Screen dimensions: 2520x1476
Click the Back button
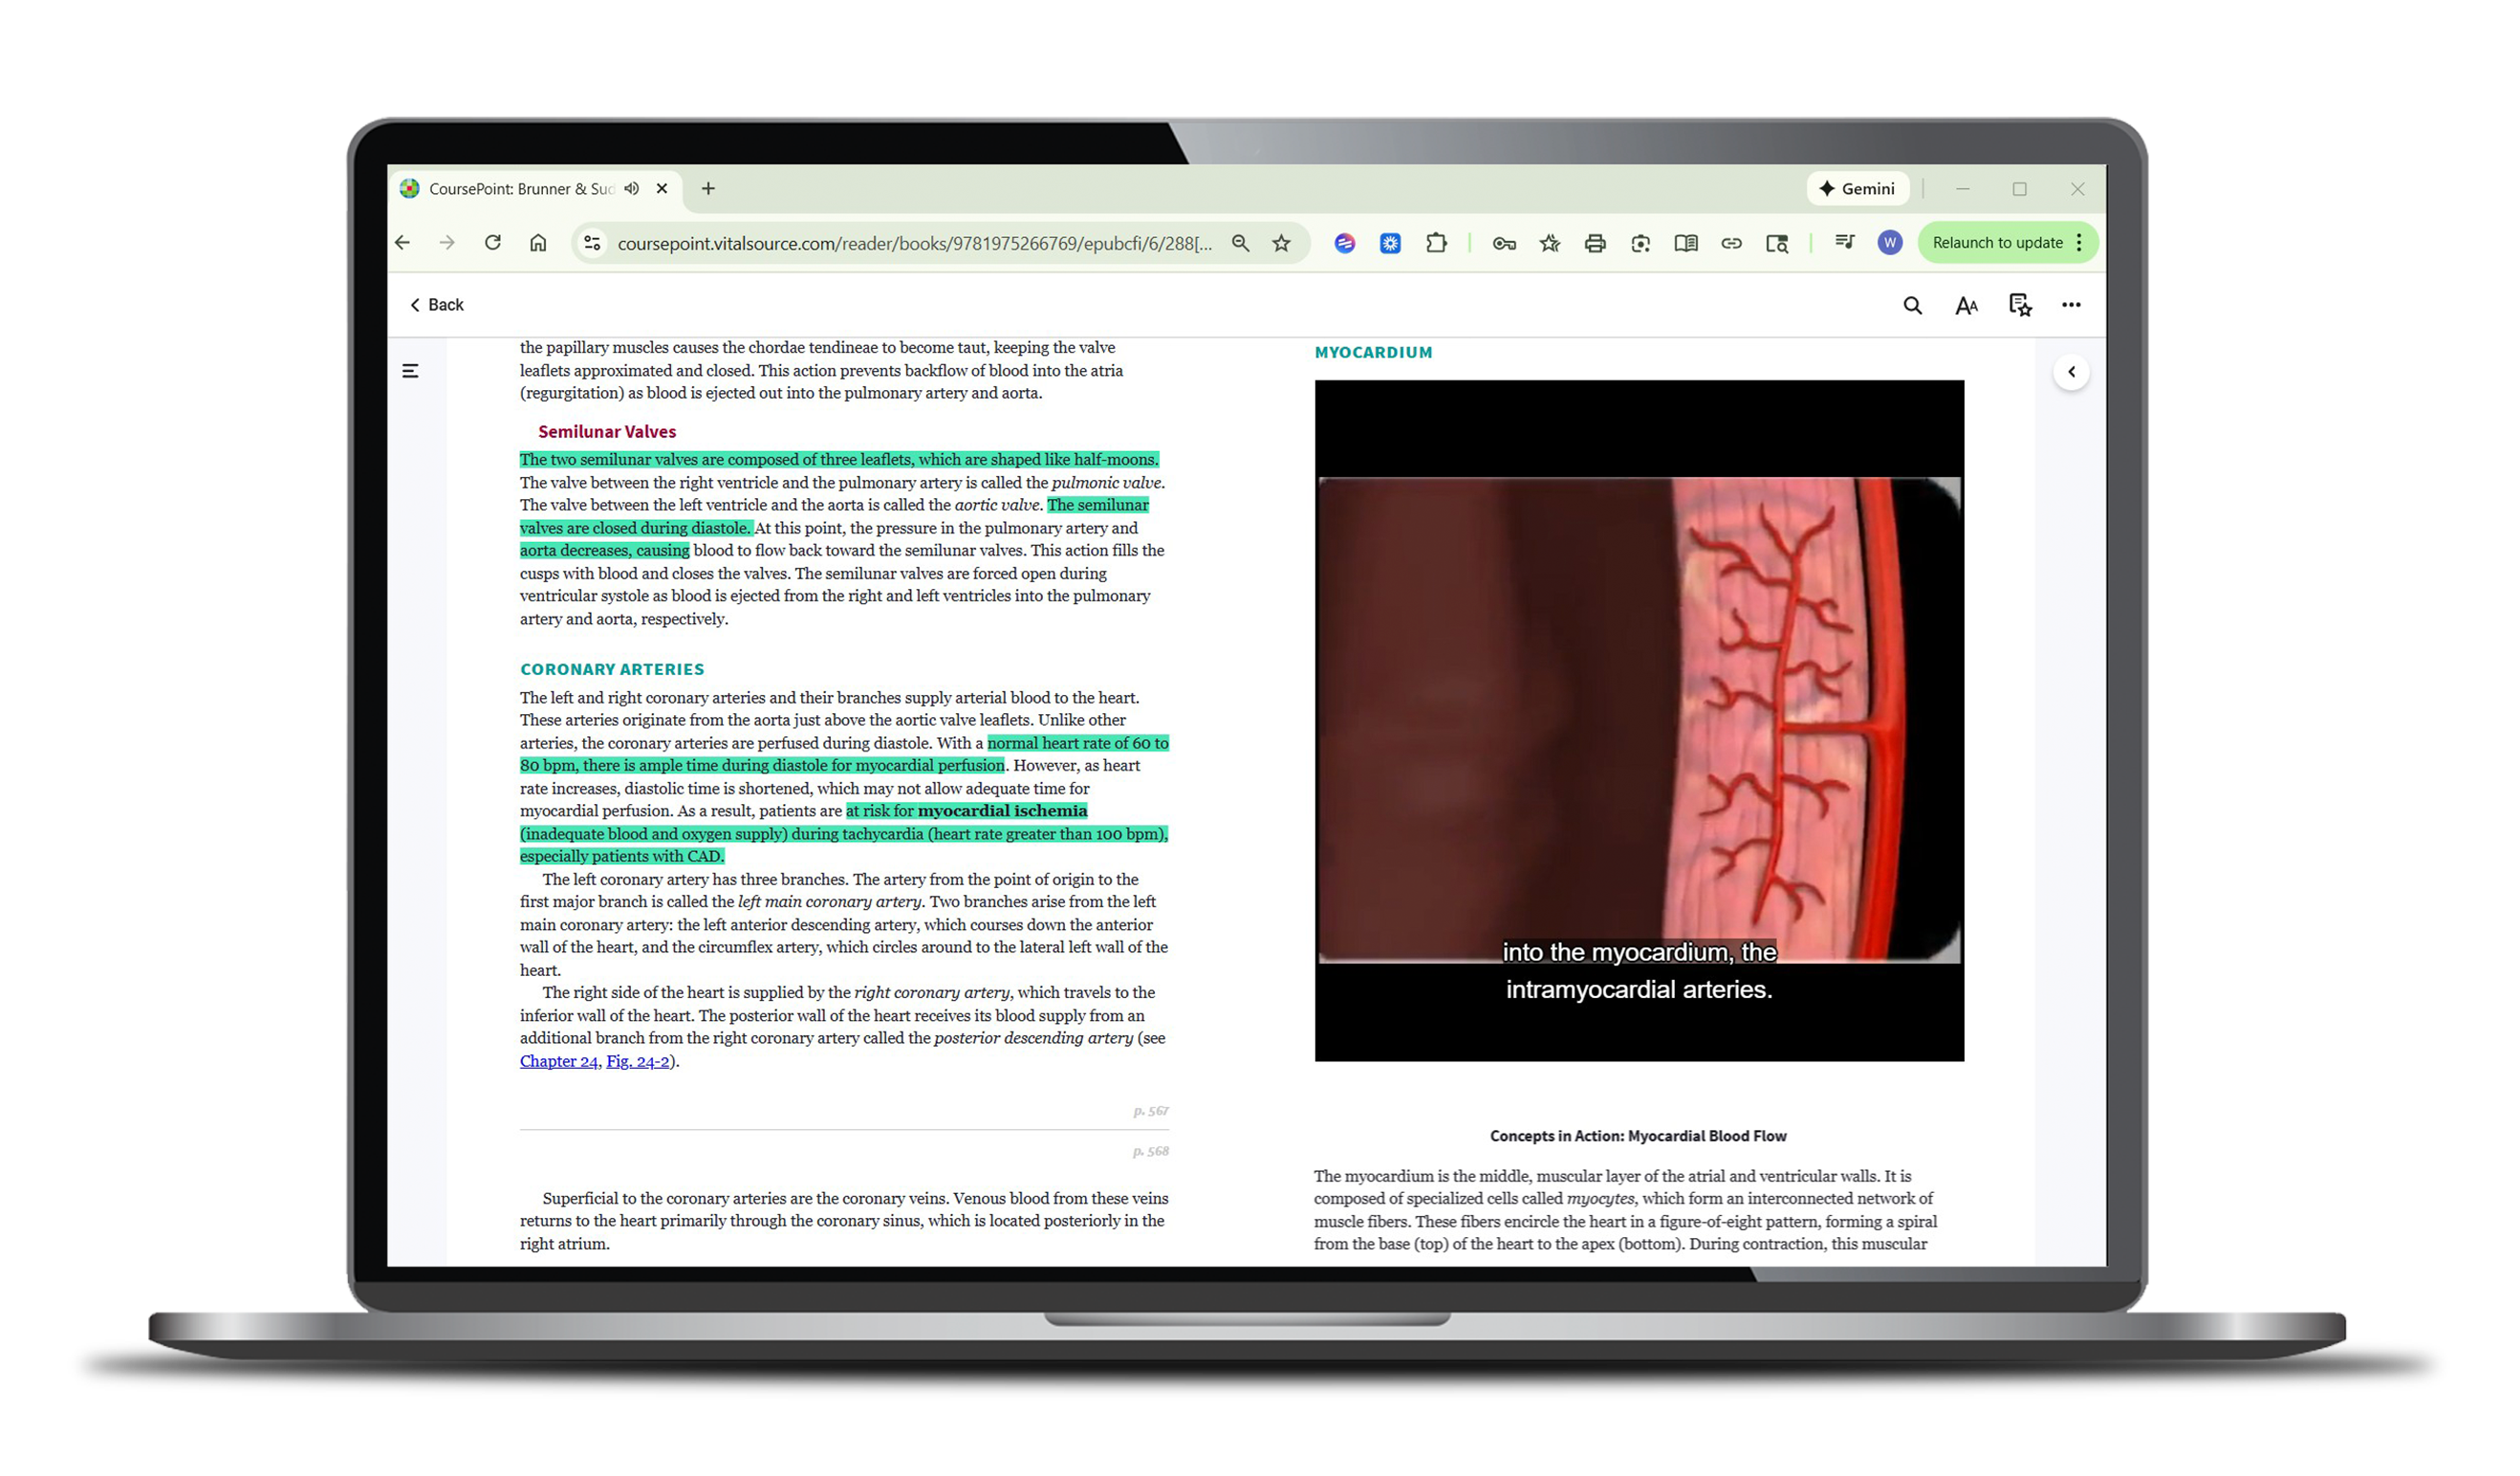[437, 305]
